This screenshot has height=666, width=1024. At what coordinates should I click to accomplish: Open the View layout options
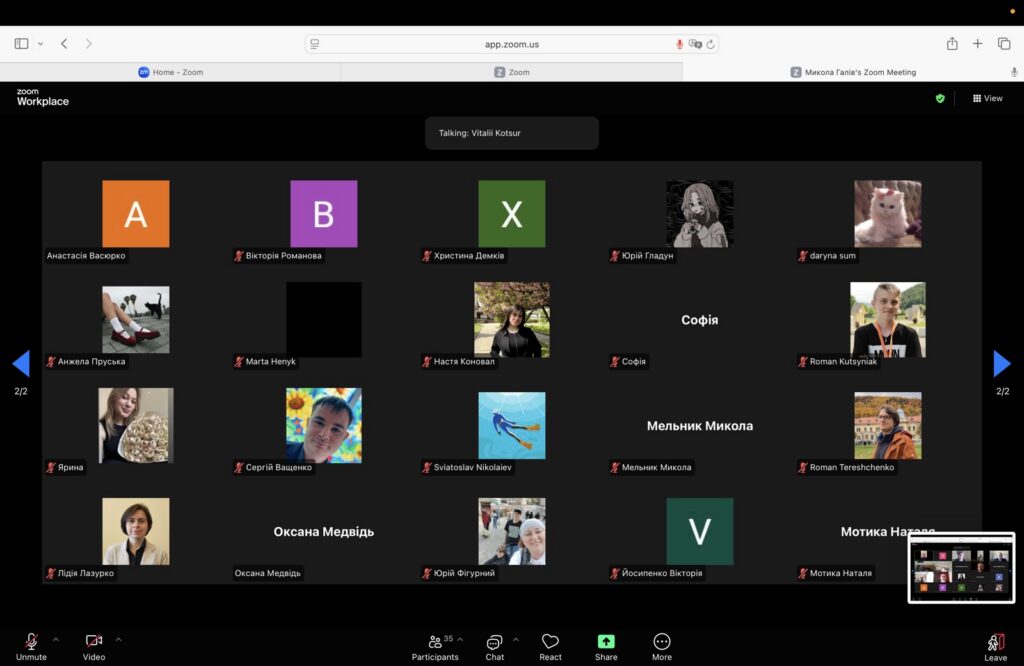(987, 98)
